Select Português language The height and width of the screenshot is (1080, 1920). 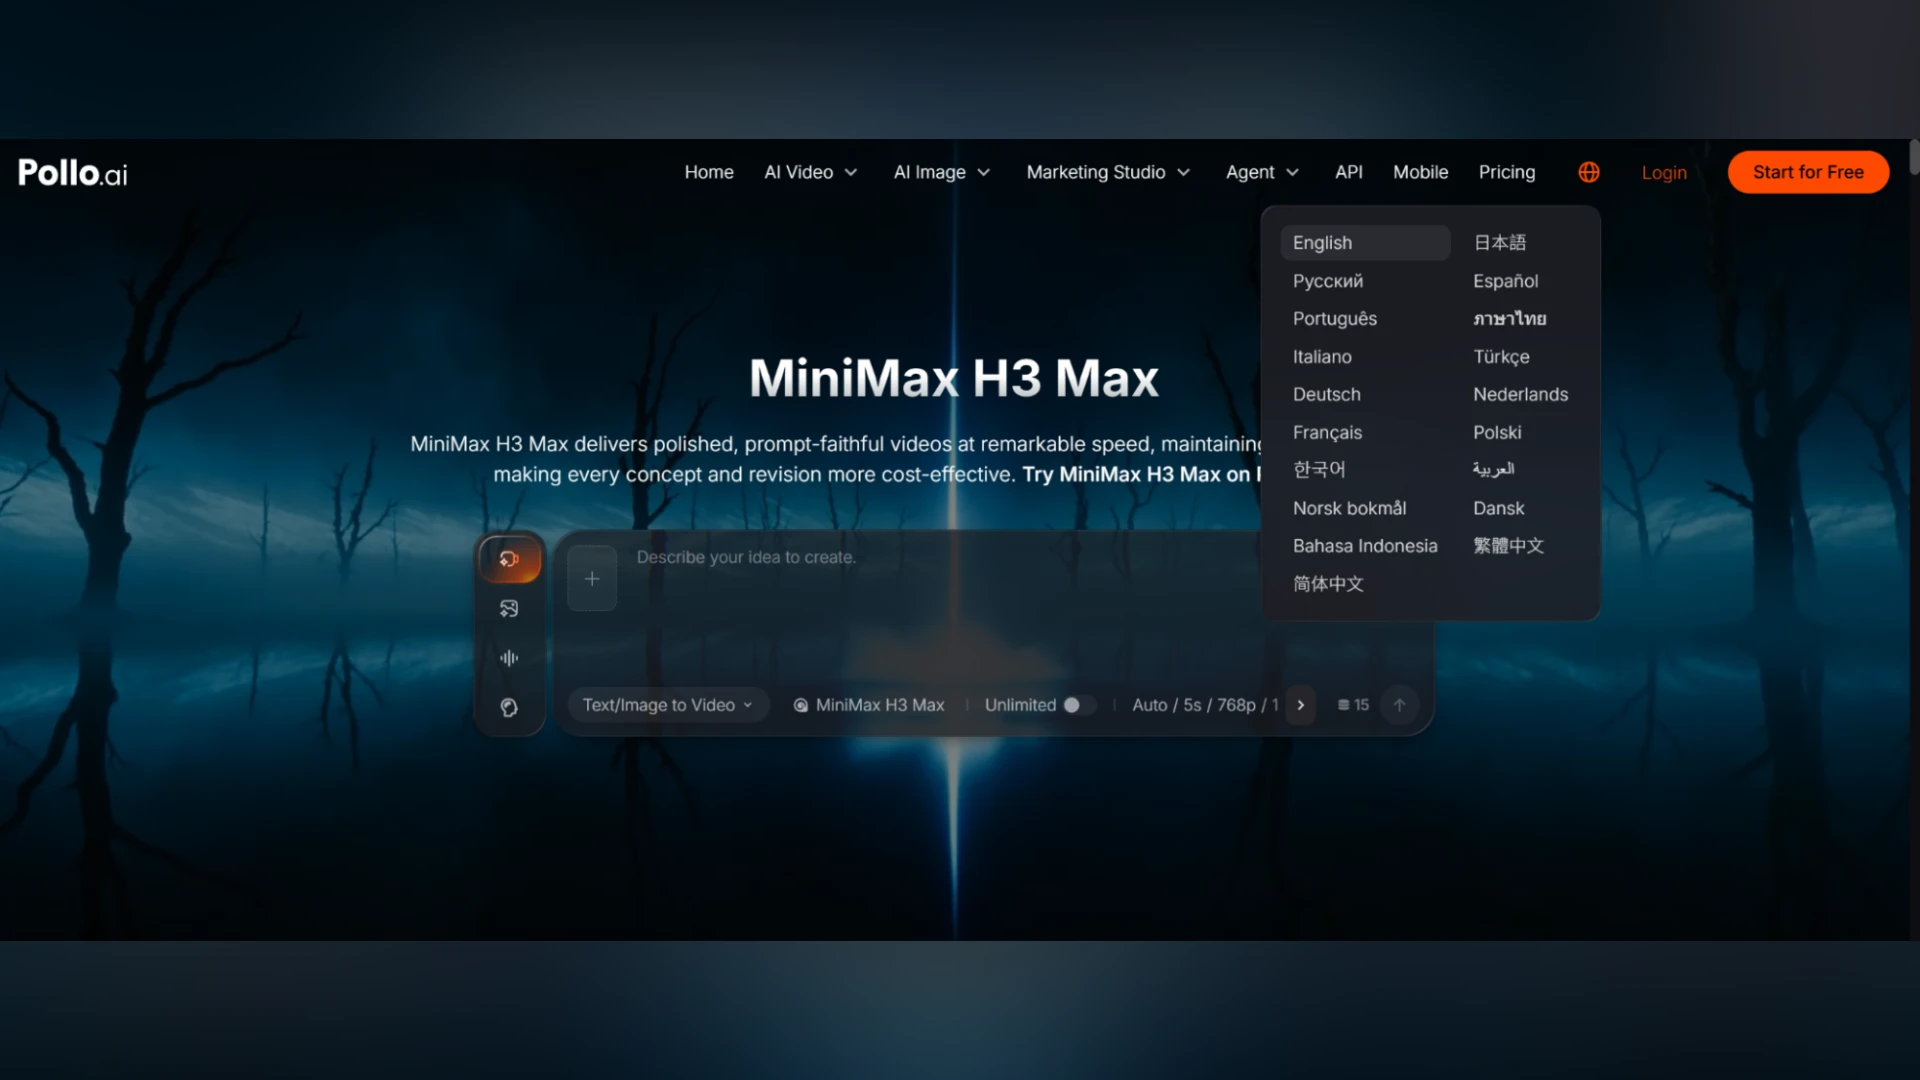[1334, 318]
